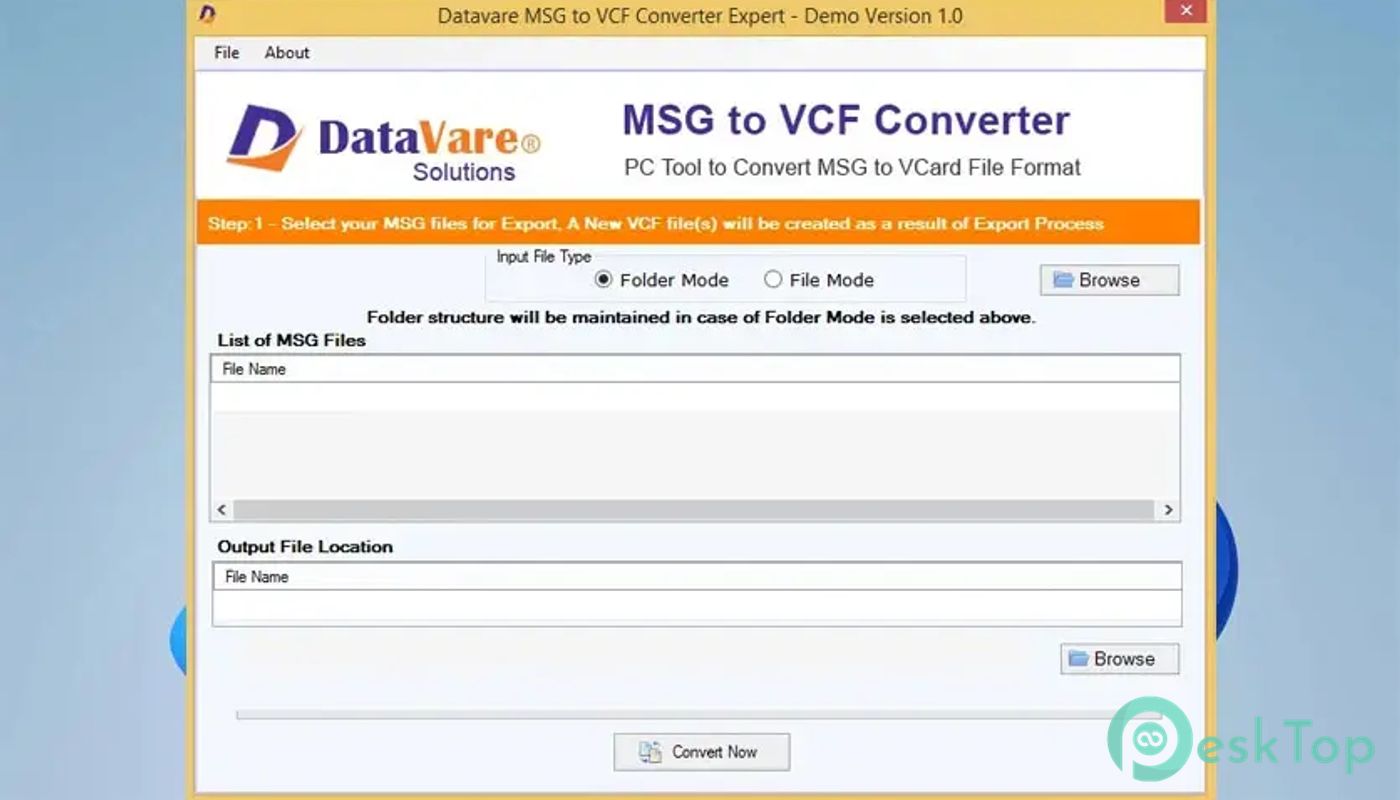
Task: Select the Folder Mode radio button
Action: click(x=603, y=280)
